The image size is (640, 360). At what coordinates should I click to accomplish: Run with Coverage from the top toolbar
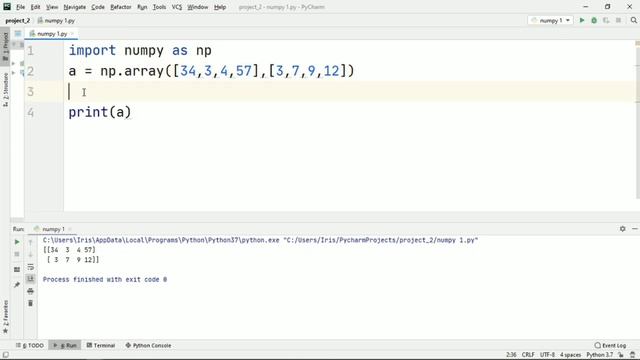click(606, 20)
